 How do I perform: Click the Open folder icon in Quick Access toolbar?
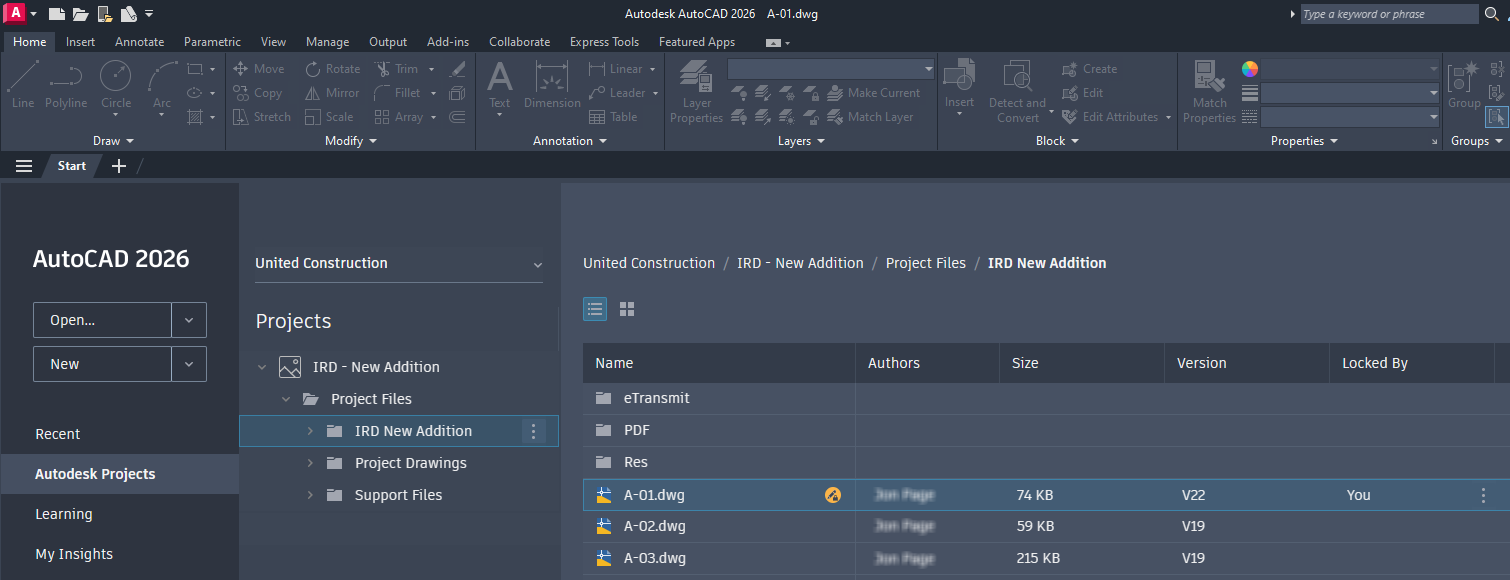click(80, 14)
